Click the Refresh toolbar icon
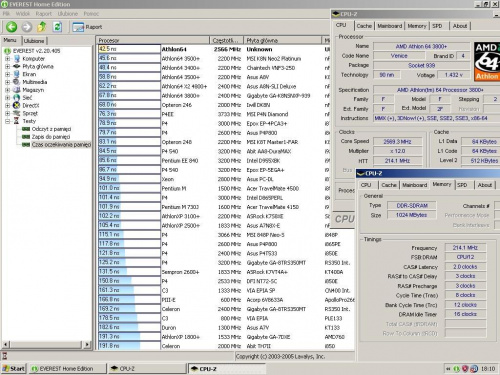The height and width of the screenshot is (375, 500). [x=57, y=27]
